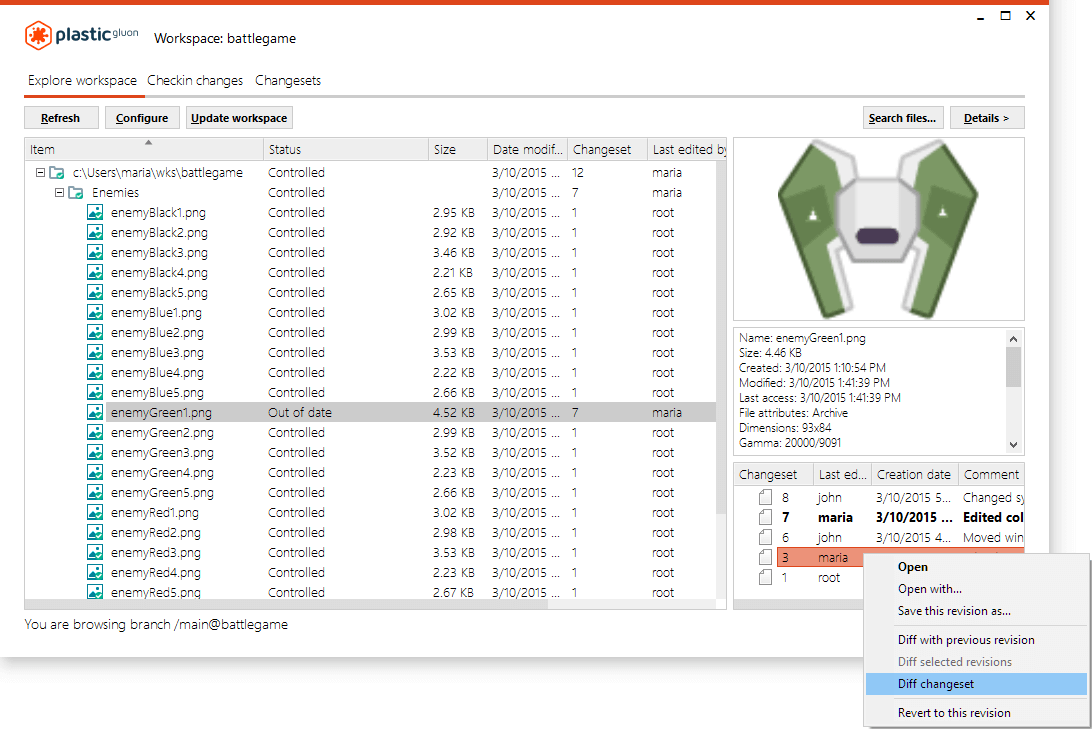Screen dimensions: 1092x729
Task: Click the Configure button
Action: tap(142, 118)
